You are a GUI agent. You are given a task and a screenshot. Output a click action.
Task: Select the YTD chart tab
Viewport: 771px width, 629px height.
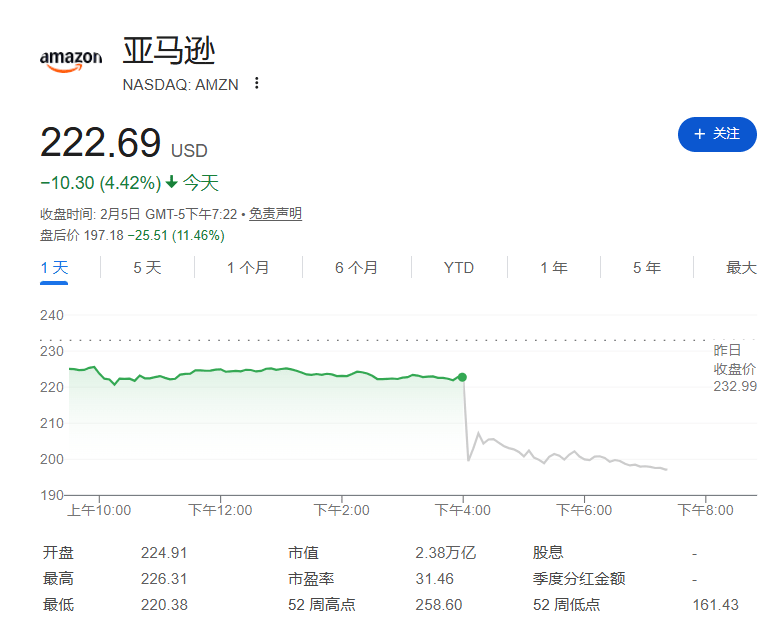pyautogui.click(x=459, y=267)
